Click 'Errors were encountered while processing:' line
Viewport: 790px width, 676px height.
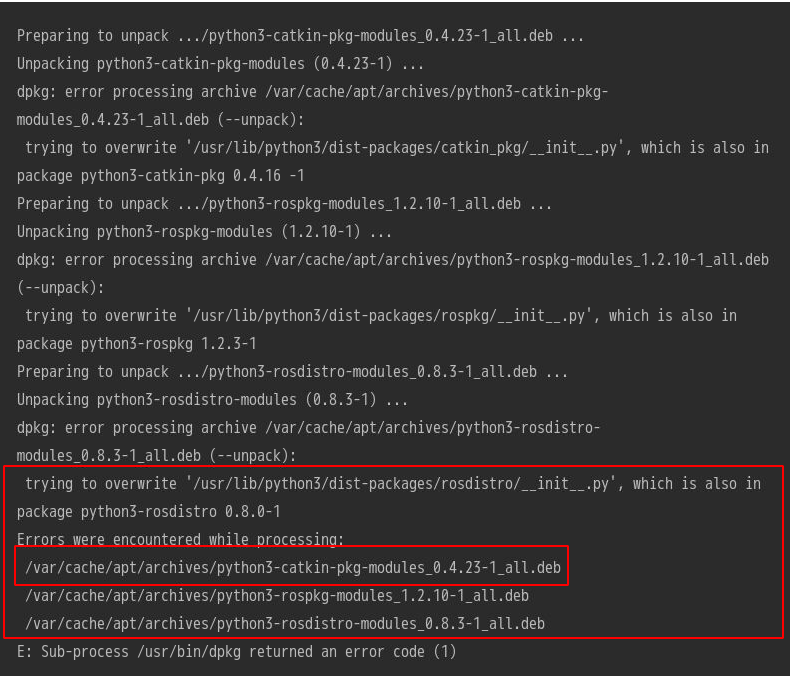click(x=180, y=539)
